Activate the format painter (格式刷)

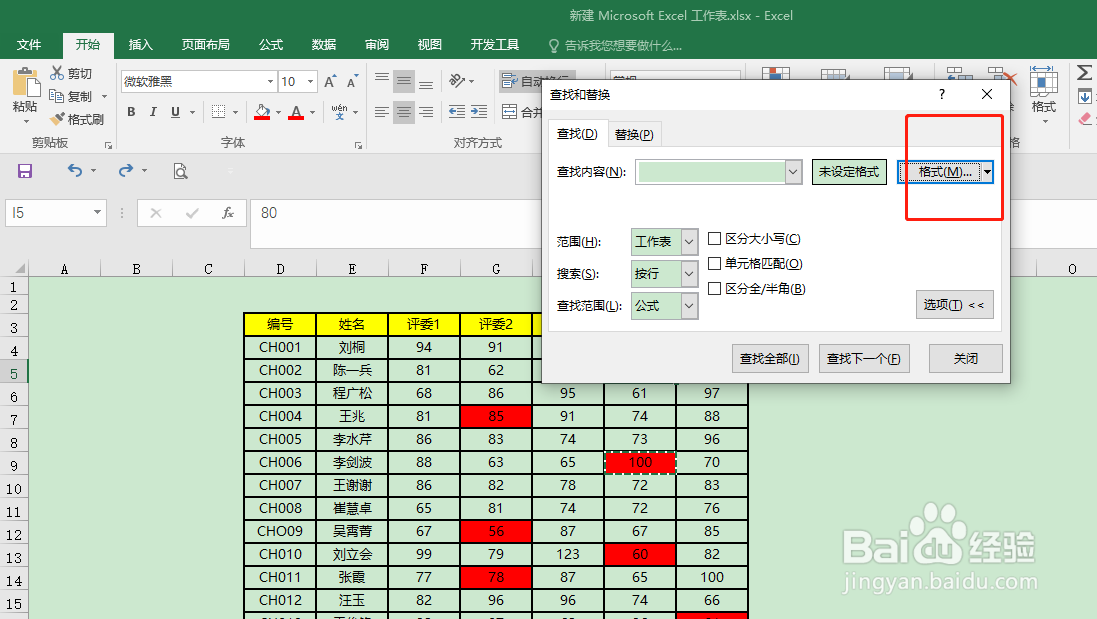point(78,119)
